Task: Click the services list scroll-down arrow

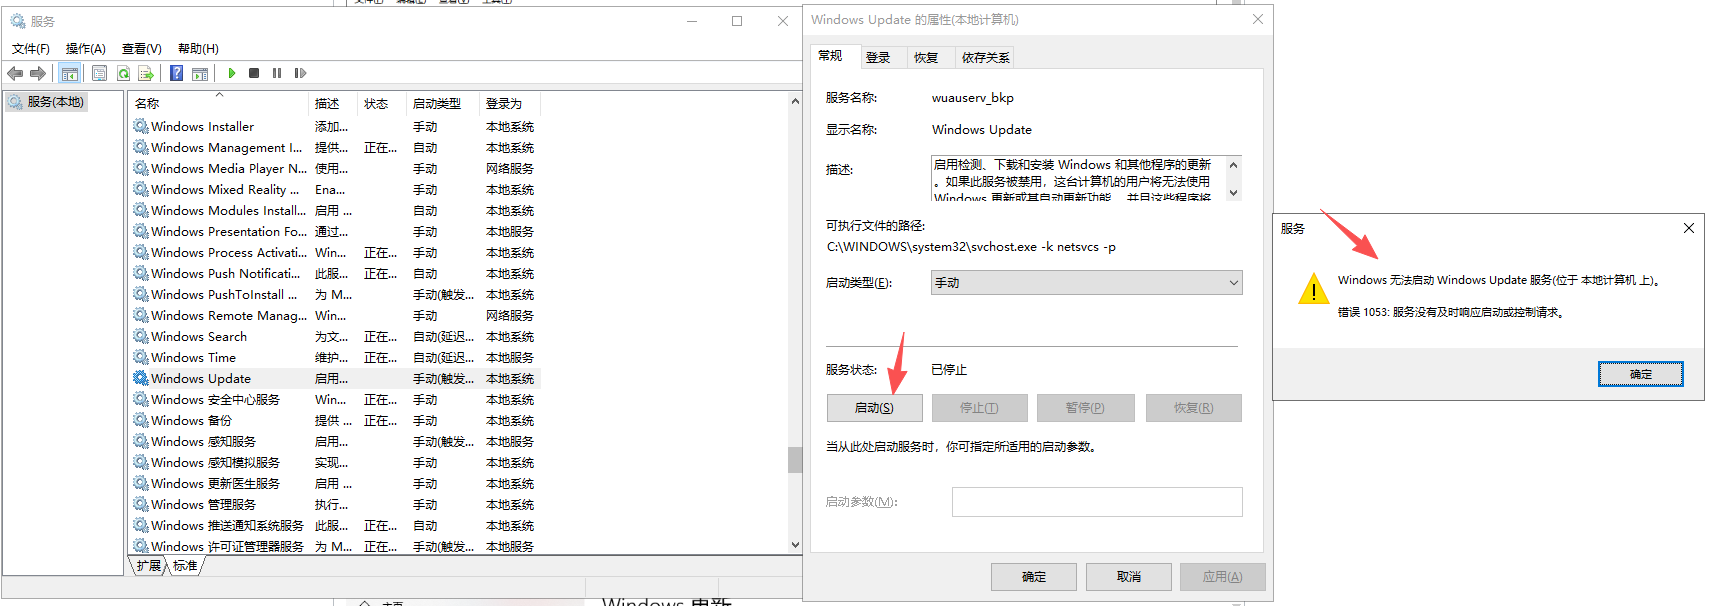Action: [795, 545]
